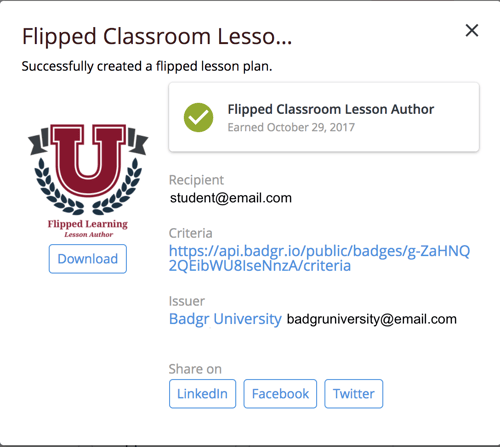The height and width of the screenshot is (447, 500).
Task: Click the green checkmark verification icon
Action: click(x=198, y=117)
